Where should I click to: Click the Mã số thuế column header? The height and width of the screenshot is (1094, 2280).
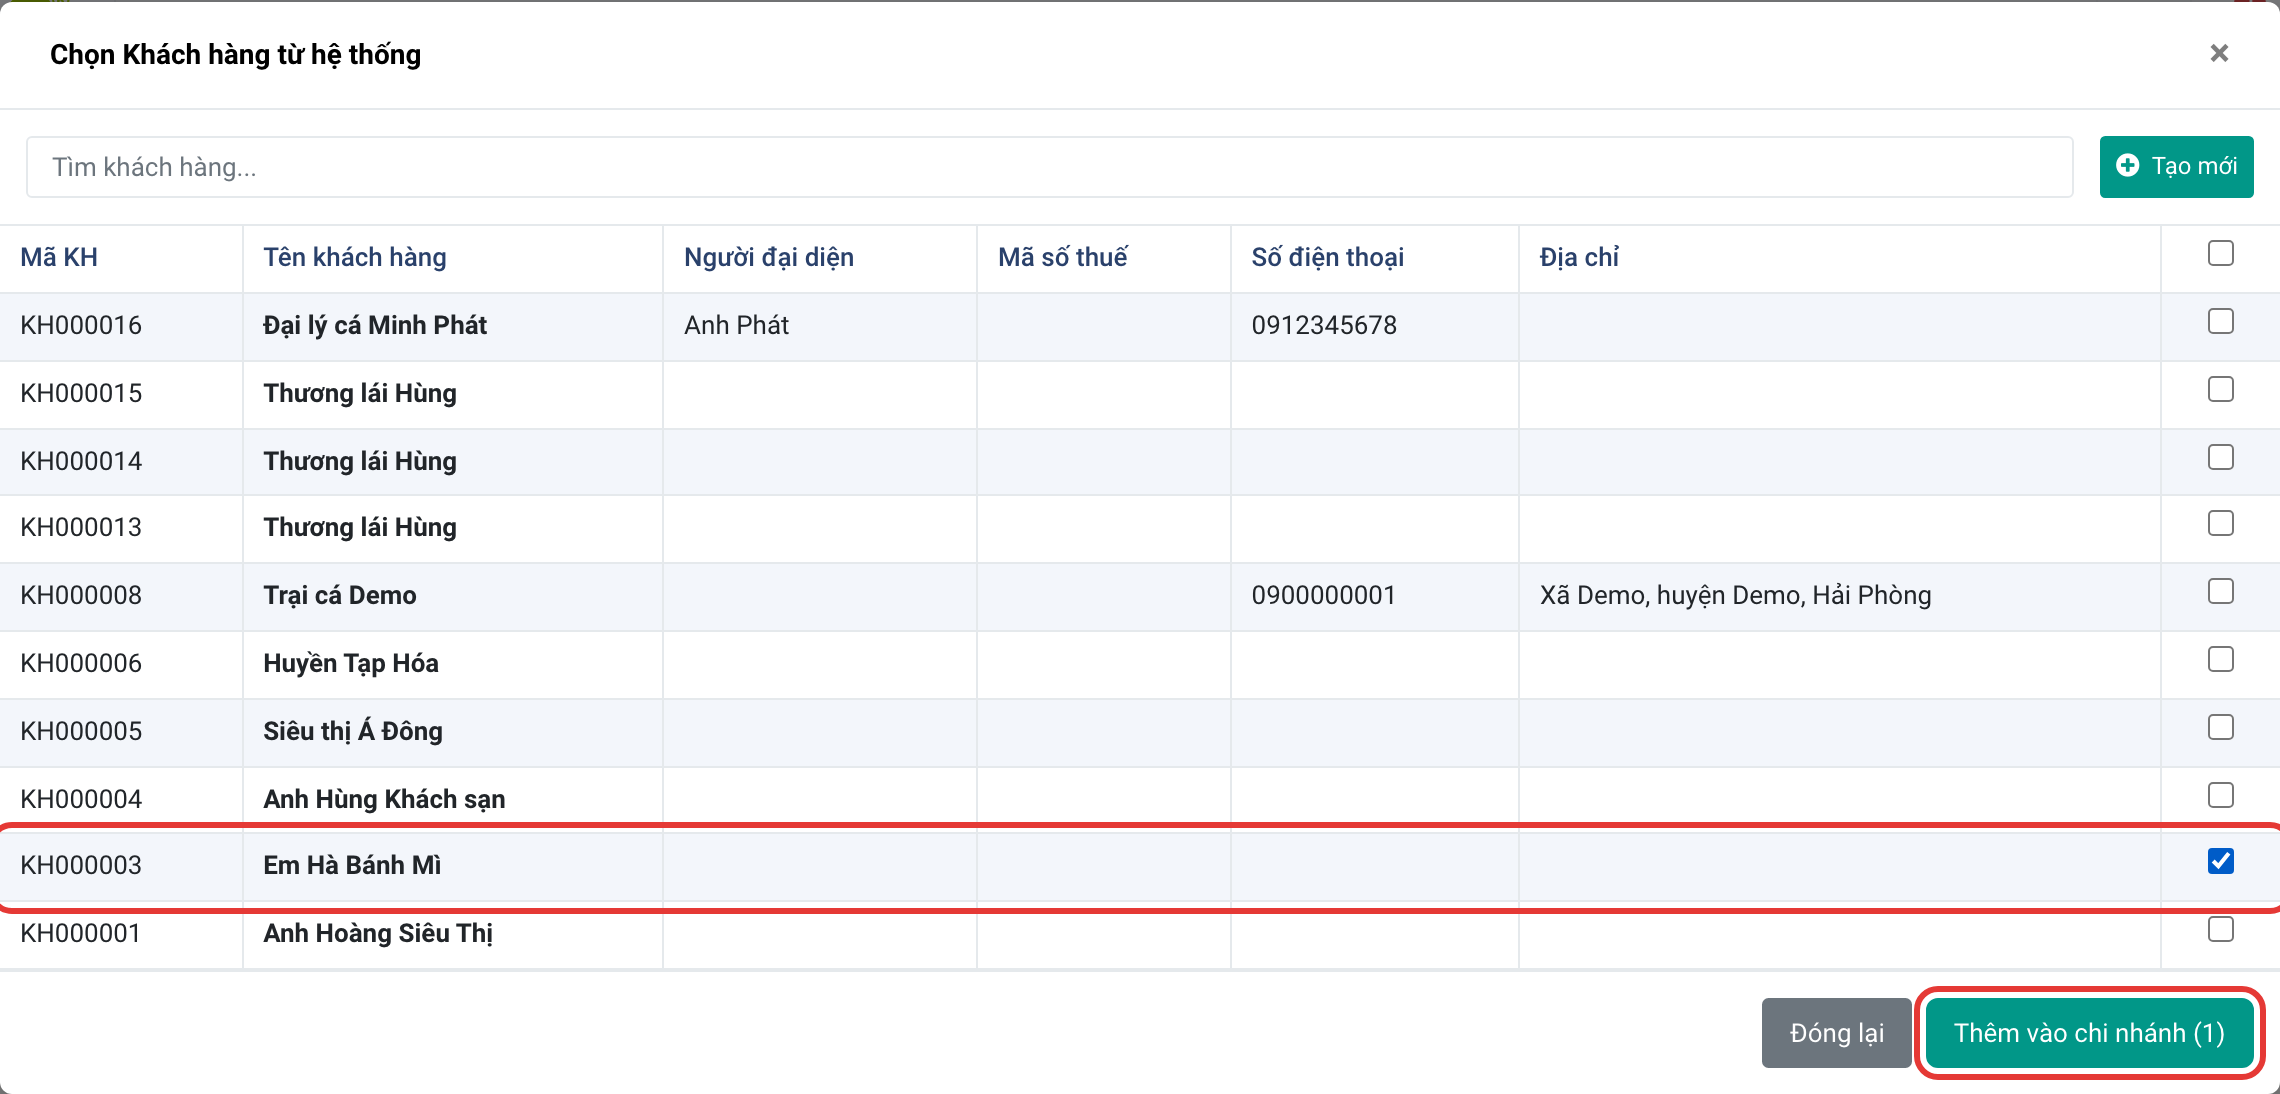point(1063,257)
